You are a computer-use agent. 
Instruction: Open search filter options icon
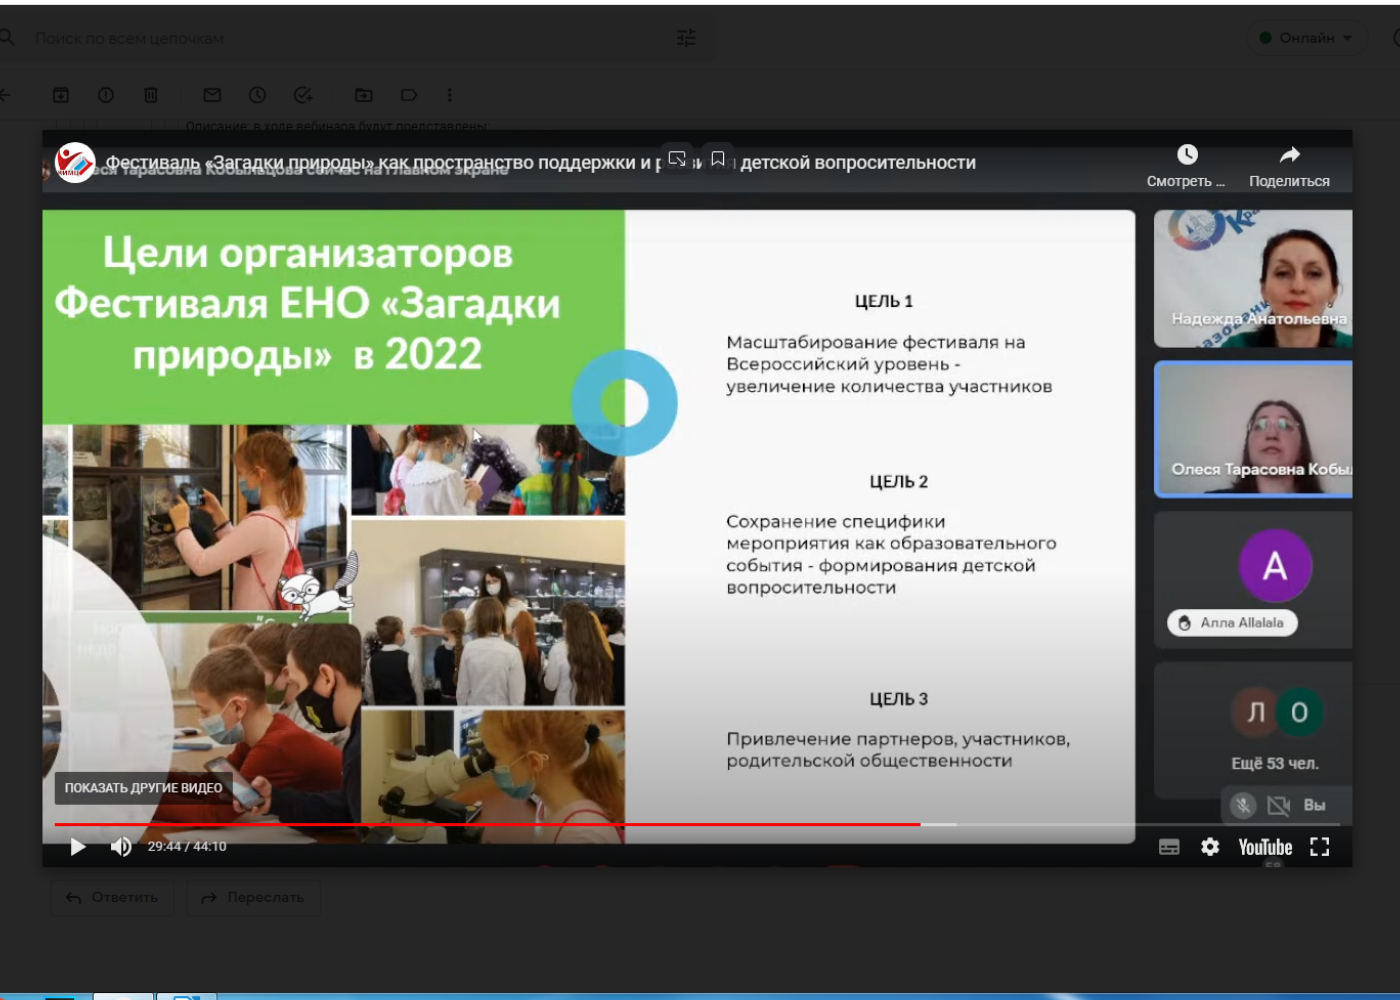[x=686, y=38]
